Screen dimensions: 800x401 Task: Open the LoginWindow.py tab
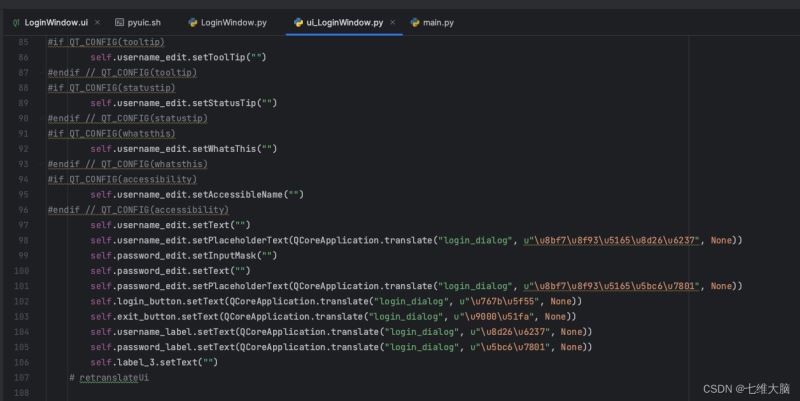[x=234, y=22]
